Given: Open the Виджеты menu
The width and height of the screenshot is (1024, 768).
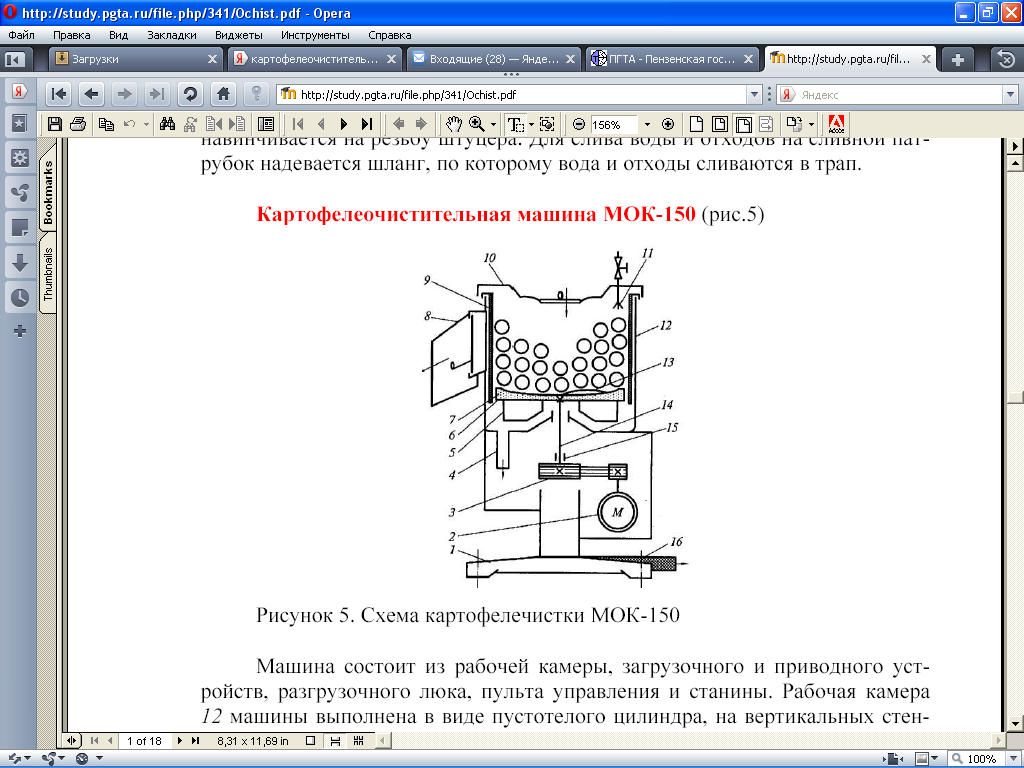Looking at the screenshot, I should (238, 35).
